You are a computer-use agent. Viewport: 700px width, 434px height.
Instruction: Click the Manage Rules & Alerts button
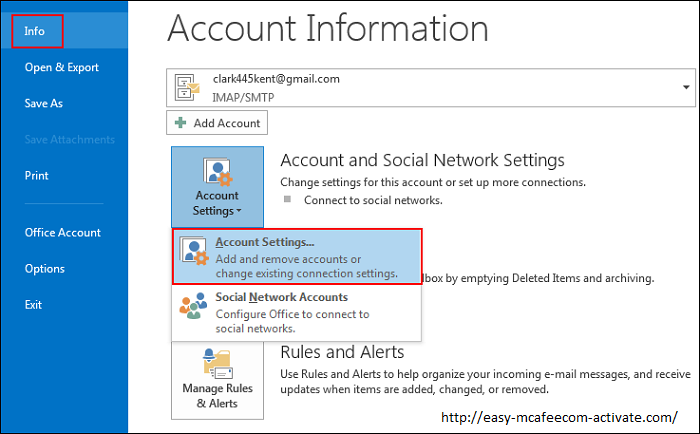[x=217, y=381]
